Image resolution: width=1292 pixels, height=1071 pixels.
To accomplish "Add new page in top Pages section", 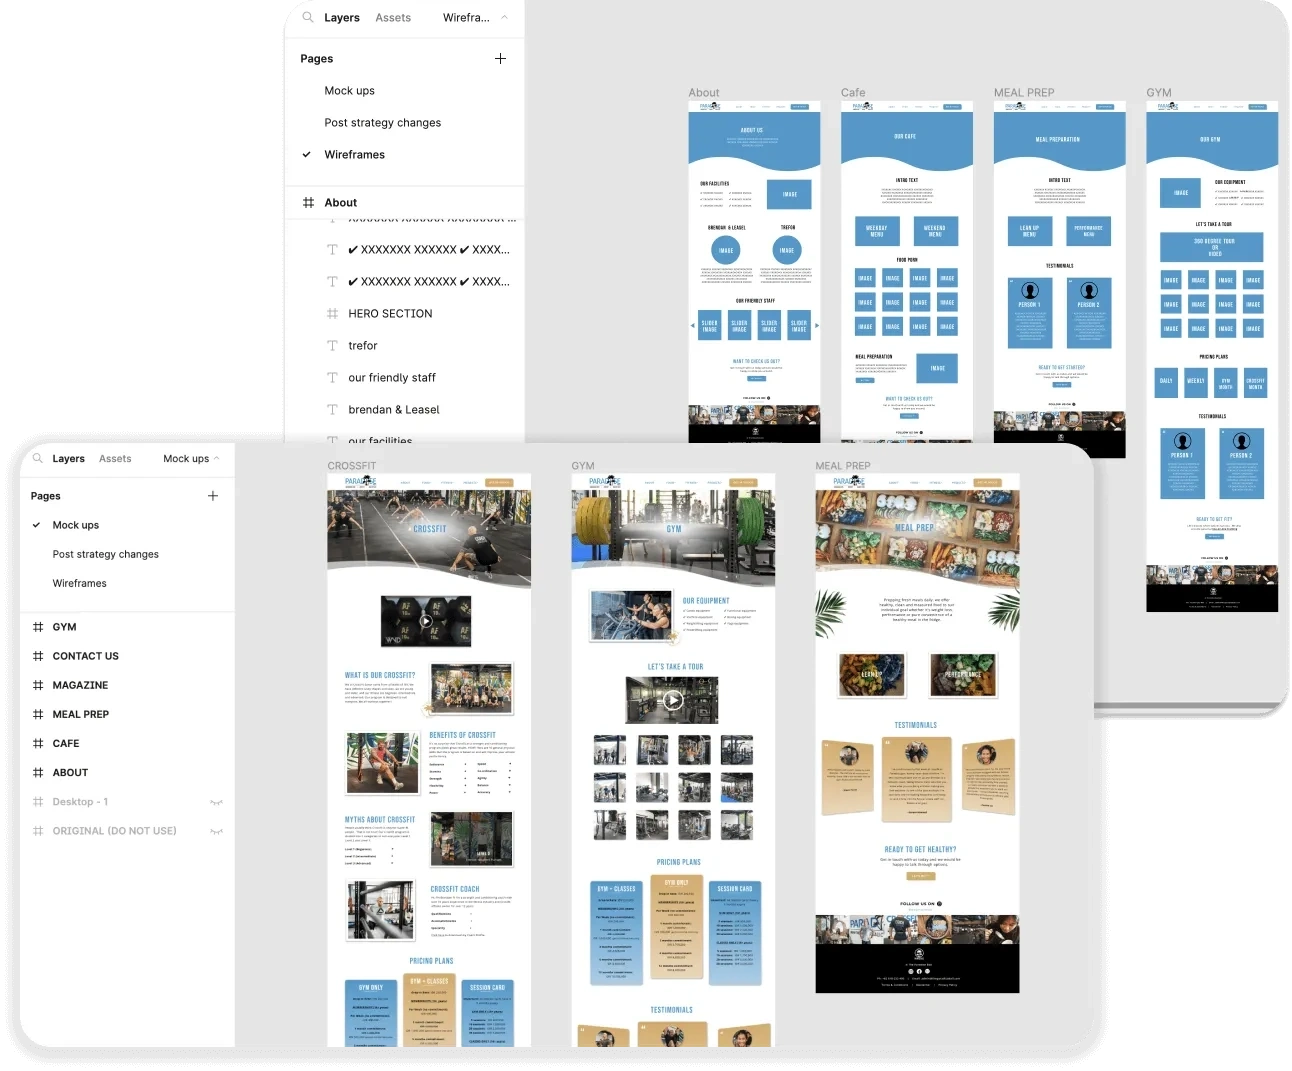I will coord(500,58).
